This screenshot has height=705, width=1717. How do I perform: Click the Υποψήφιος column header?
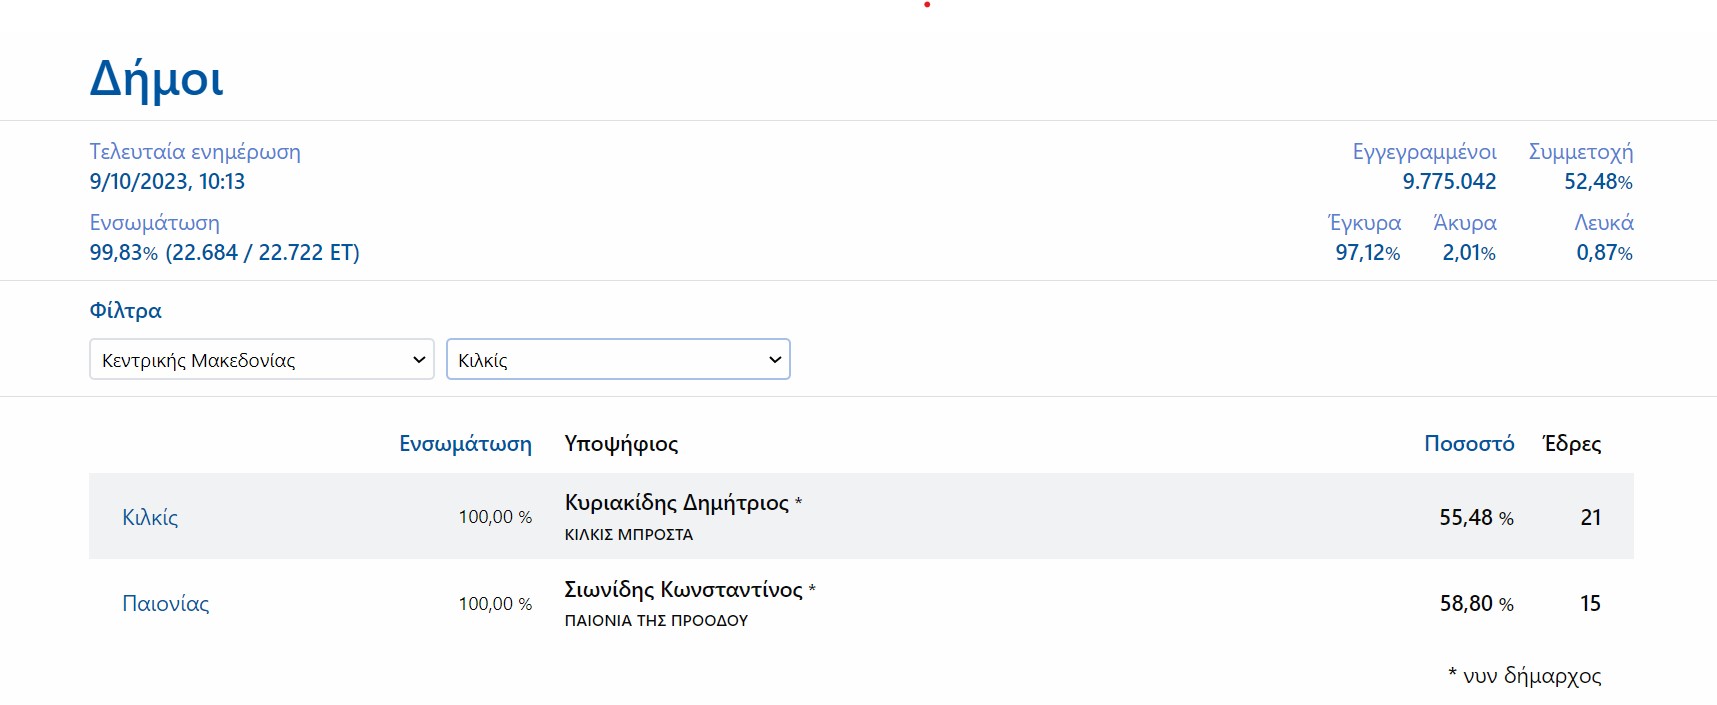(621, 444)
